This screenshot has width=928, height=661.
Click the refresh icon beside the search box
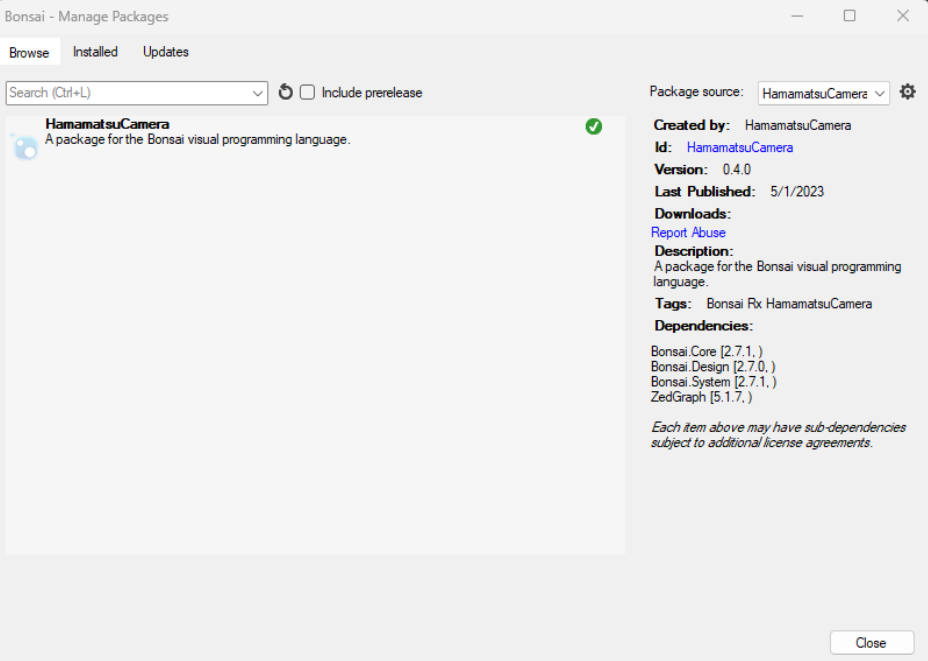point(285,92)
